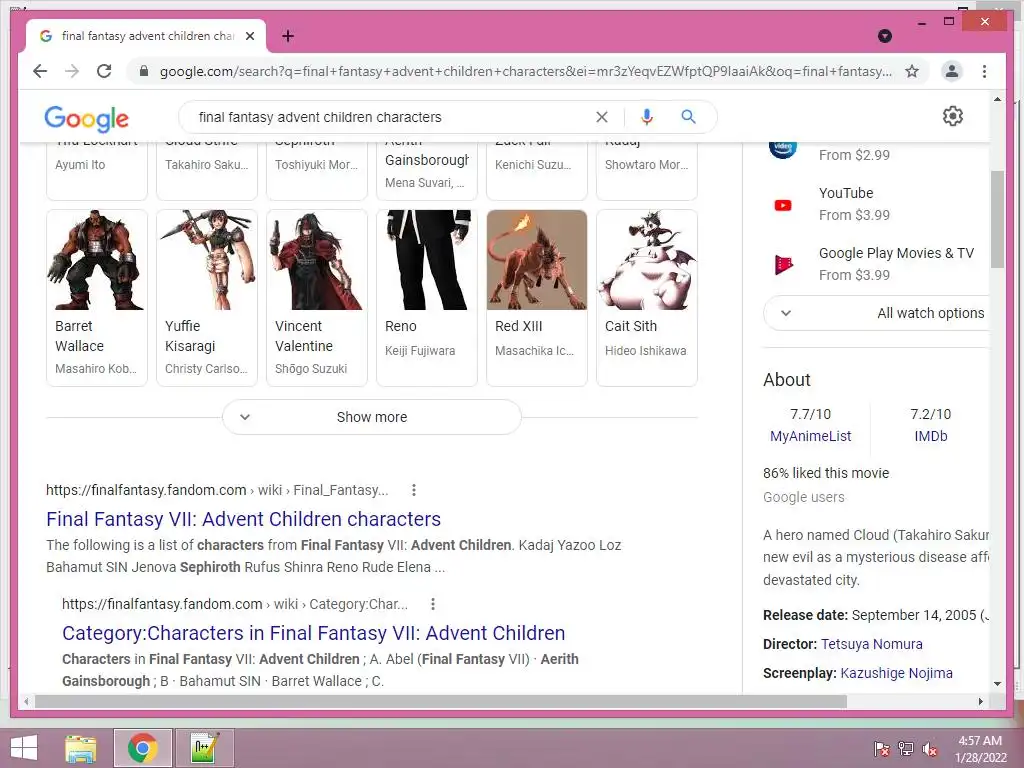Open Google quick settings gear
1024x768 pixels.
(953, 116)
